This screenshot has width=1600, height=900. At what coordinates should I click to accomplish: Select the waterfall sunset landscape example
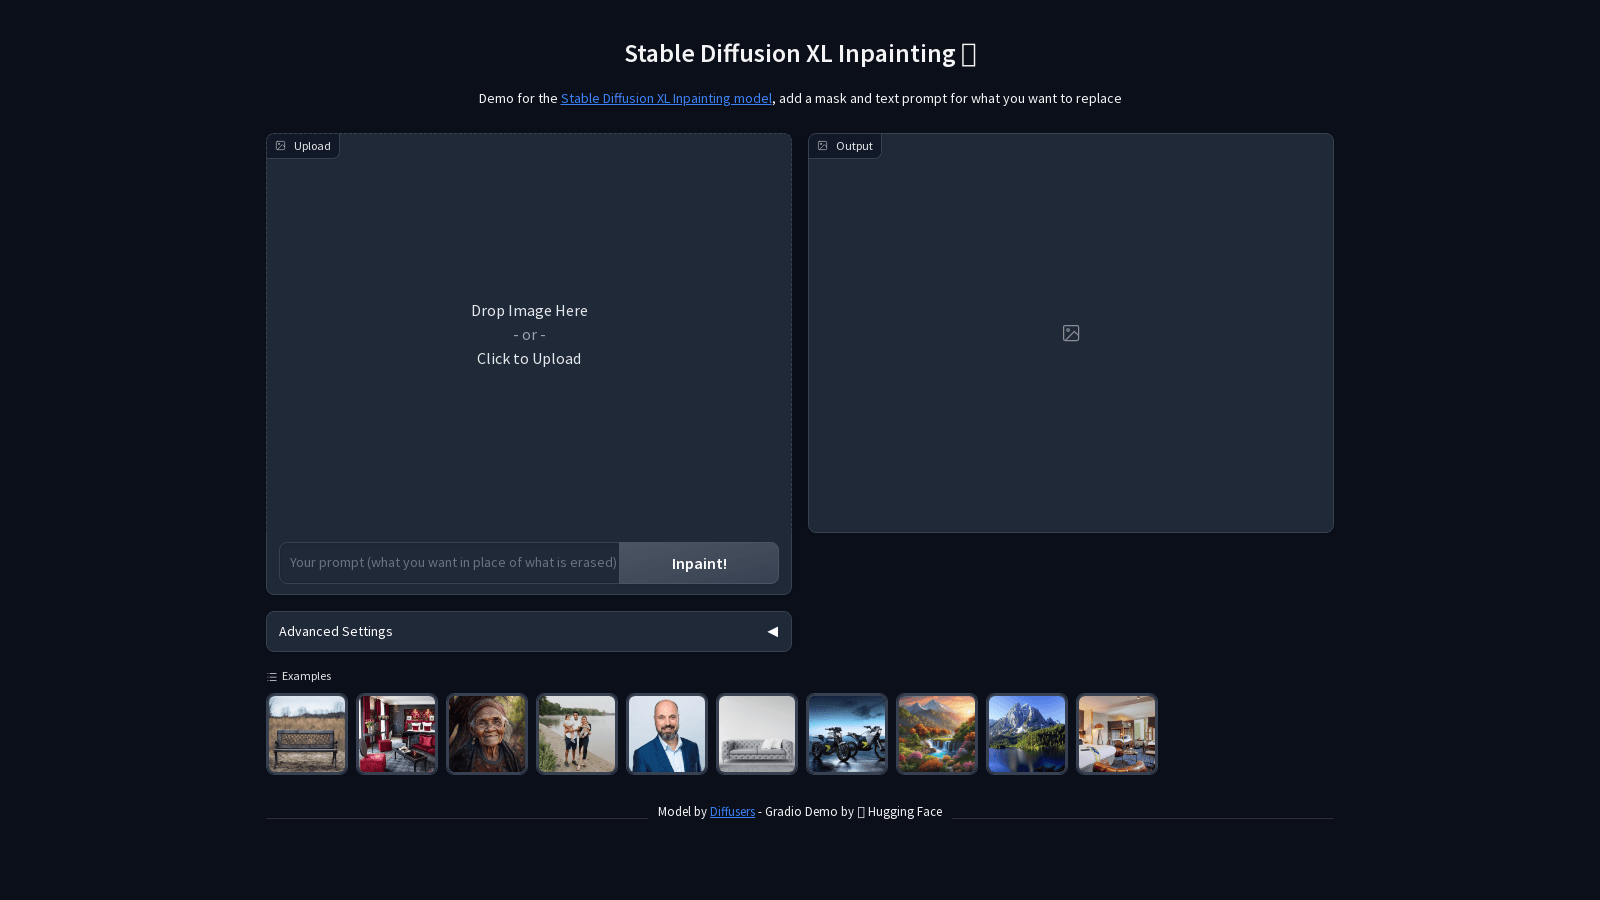pos(937,734)
